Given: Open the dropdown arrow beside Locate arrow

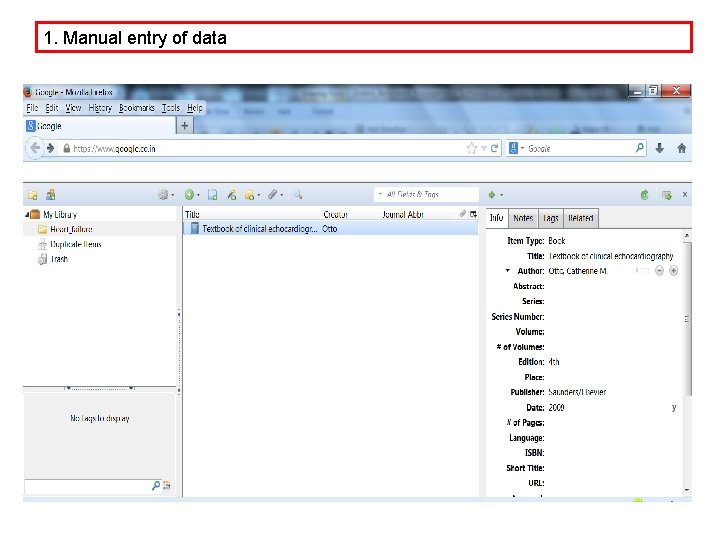Looking at the screenshot, I should pyautogui.click(x=501, y=195).
